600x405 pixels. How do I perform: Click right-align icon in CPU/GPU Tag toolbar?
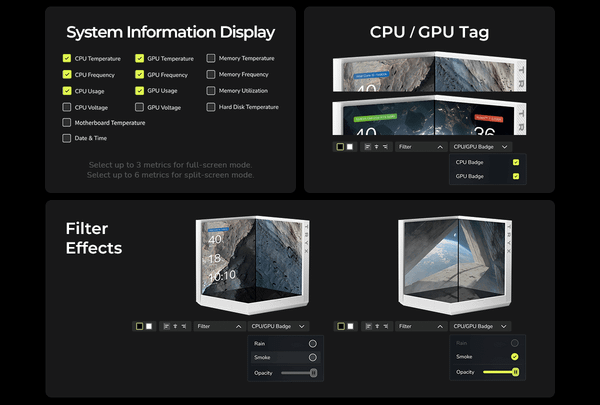coord(383,146)
